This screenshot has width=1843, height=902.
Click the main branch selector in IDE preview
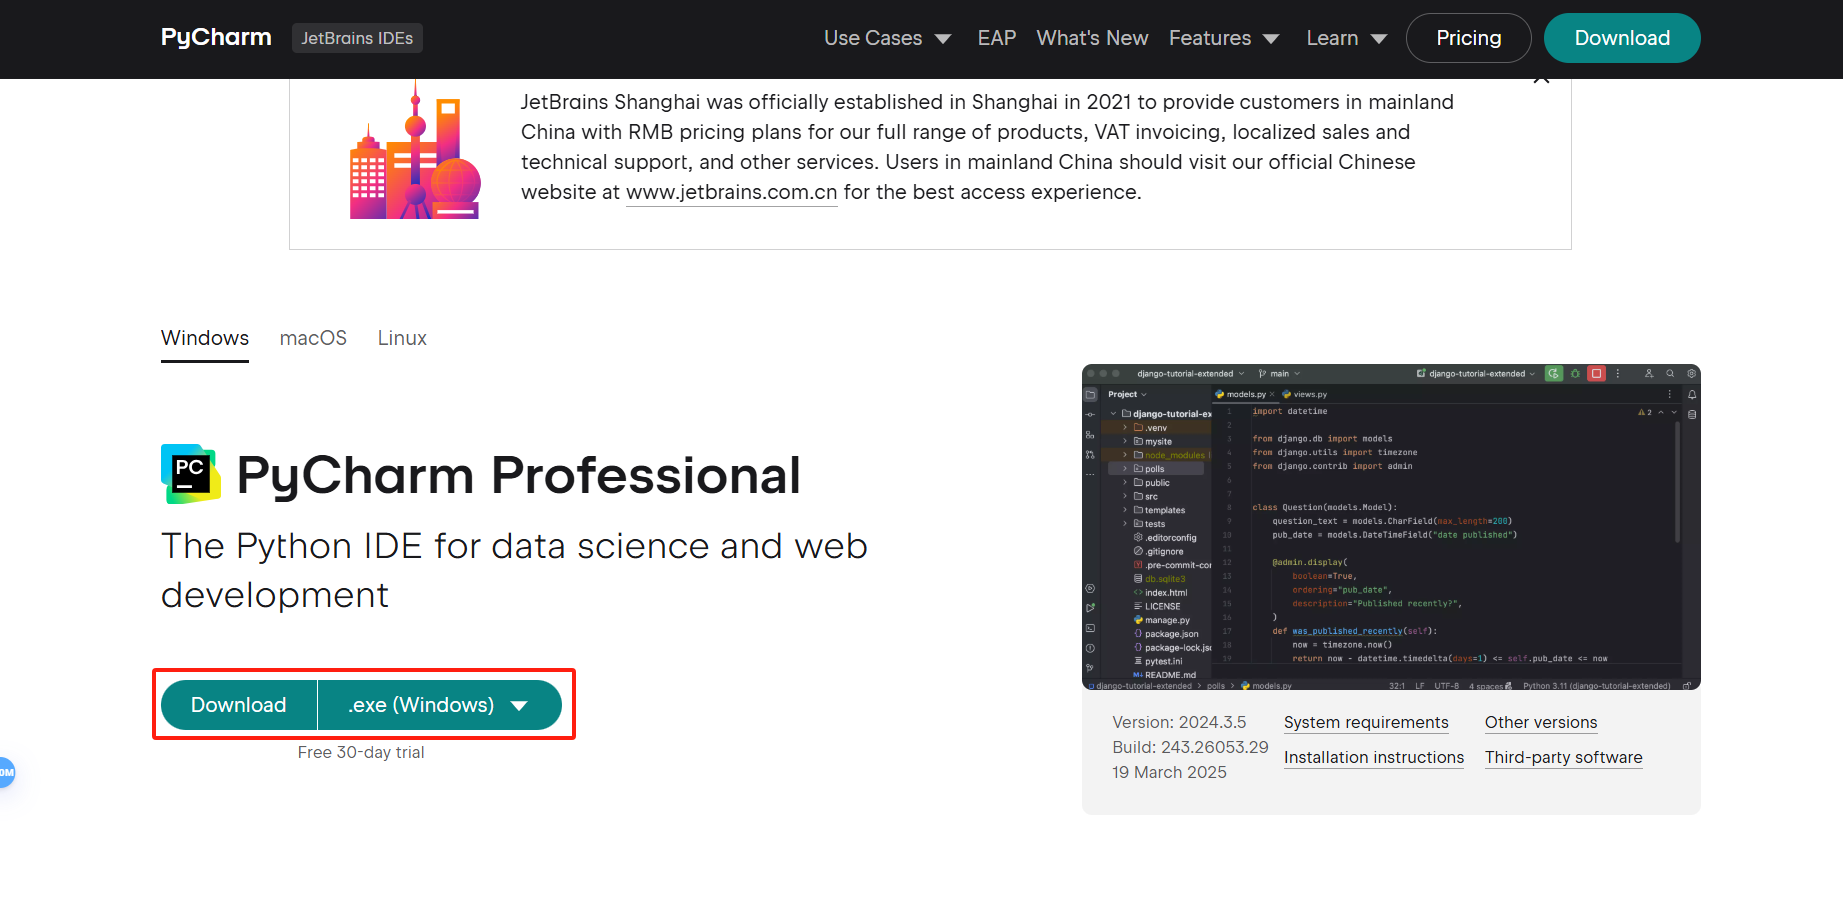(x=1280, y=374)
